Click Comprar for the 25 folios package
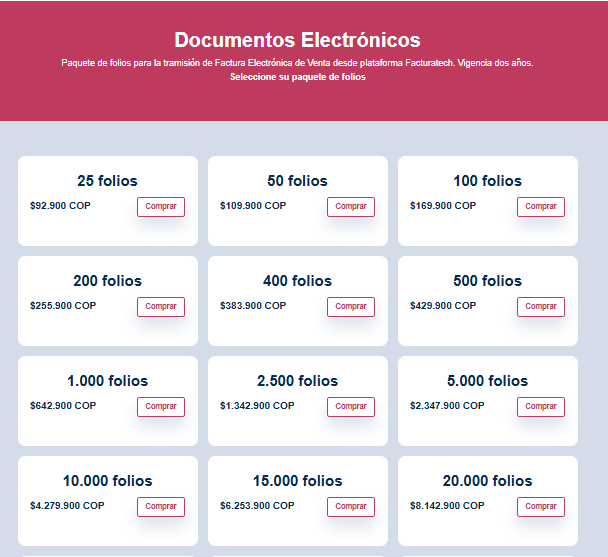 tap(160, 207)
